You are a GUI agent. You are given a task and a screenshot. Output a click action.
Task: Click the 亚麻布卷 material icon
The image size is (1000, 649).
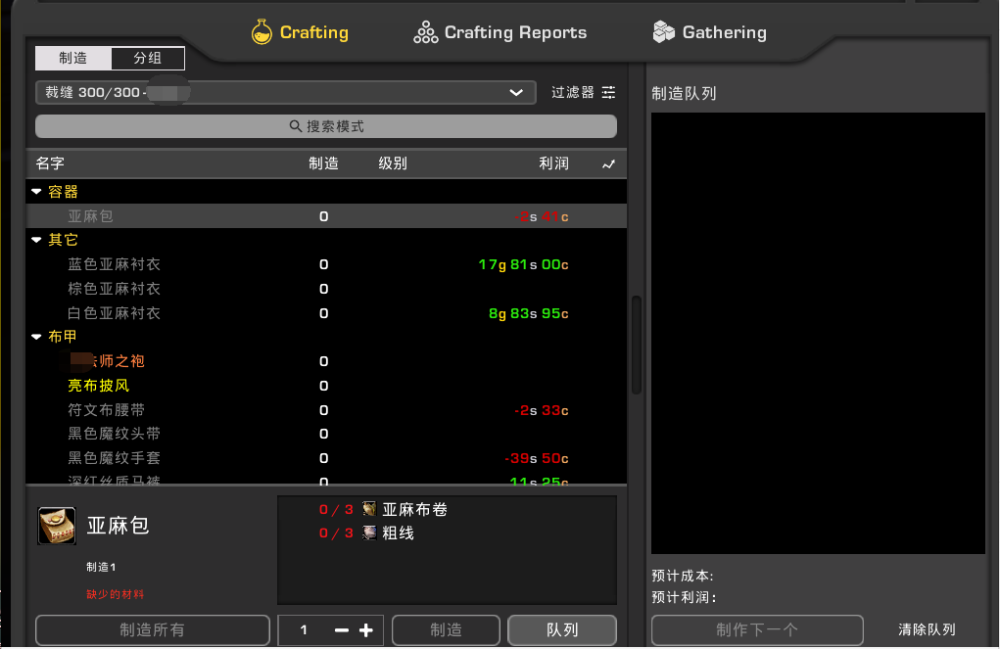point(369,509)
